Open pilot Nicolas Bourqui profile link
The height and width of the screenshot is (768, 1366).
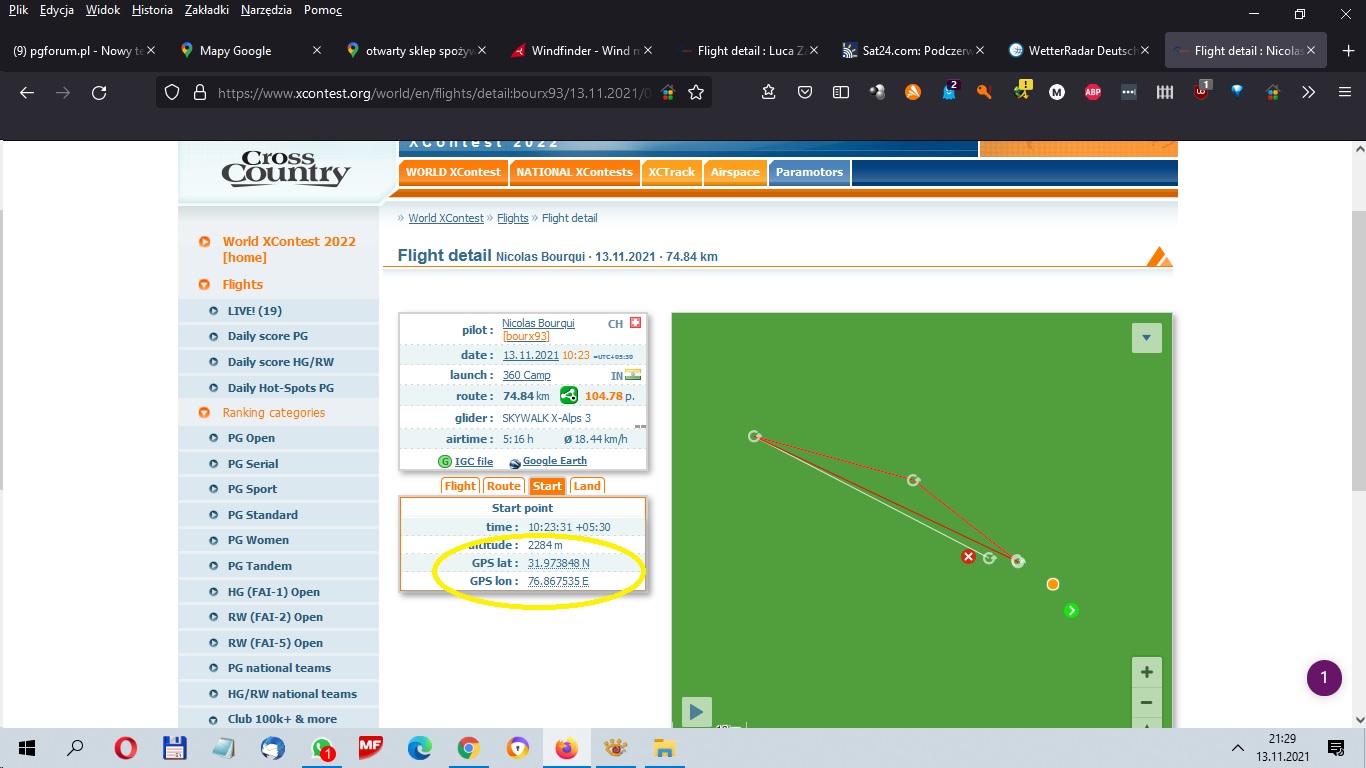click(538, 324)
